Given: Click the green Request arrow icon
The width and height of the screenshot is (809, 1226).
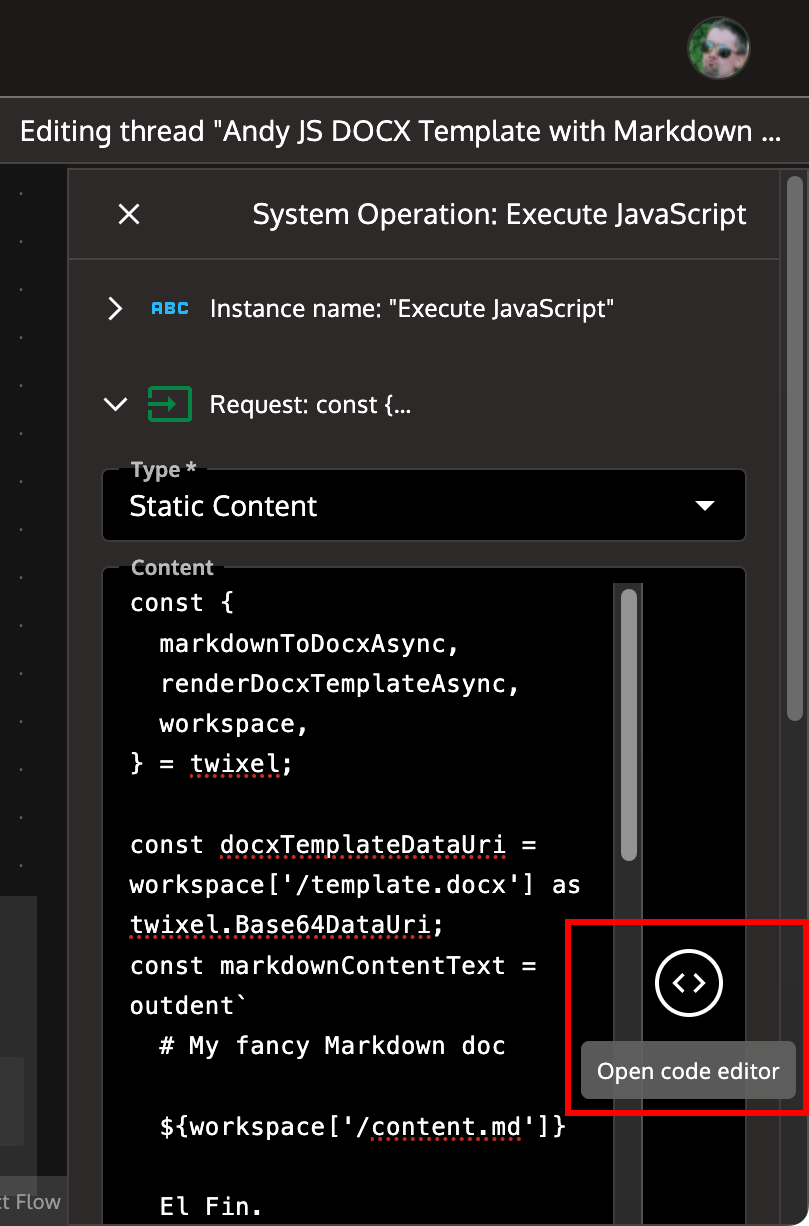Looking at the screenshot, I should pos(169,404).
